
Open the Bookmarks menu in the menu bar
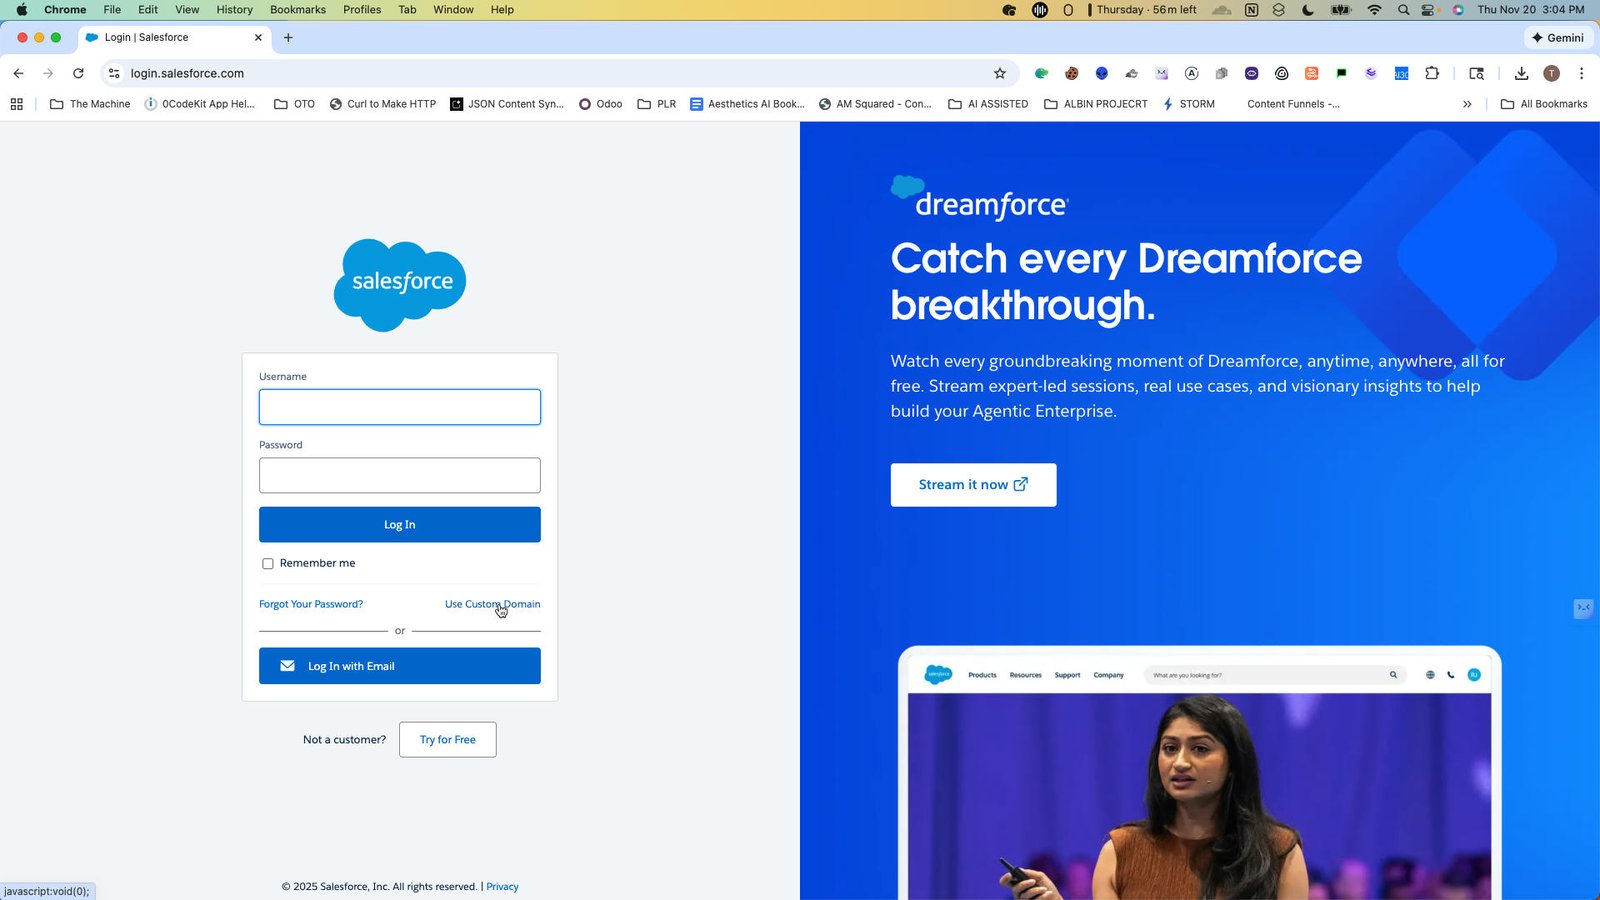click(x=298, y=10)
